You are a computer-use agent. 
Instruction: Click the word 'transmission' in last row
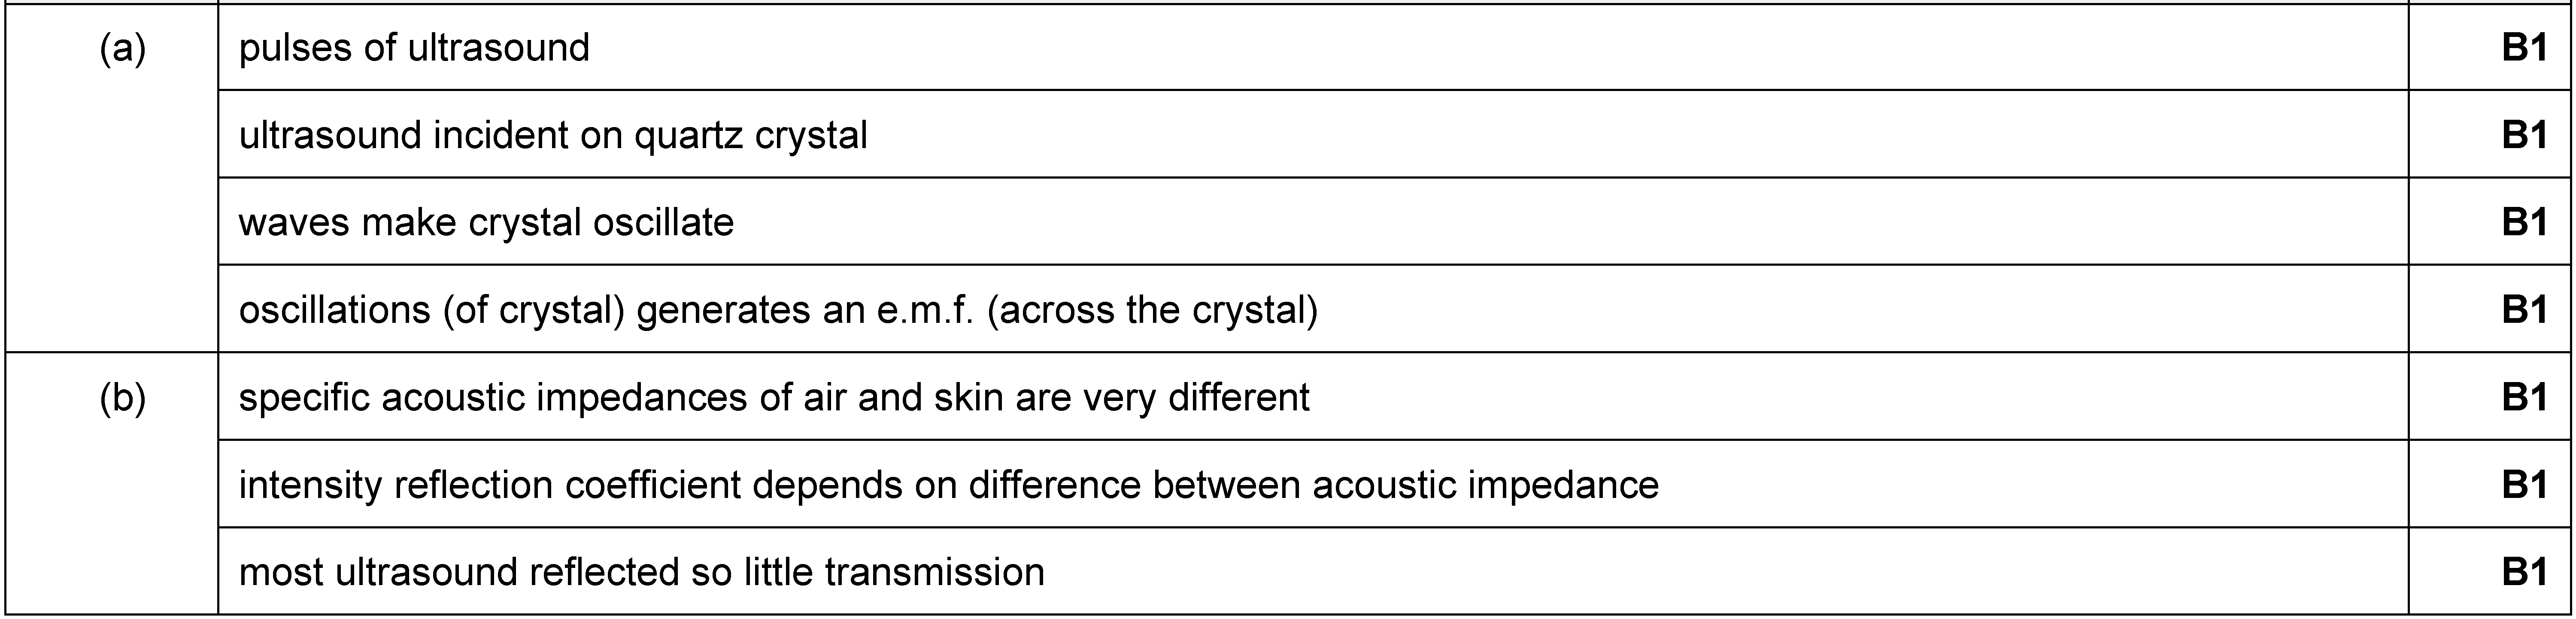click(x=934, y=572)
